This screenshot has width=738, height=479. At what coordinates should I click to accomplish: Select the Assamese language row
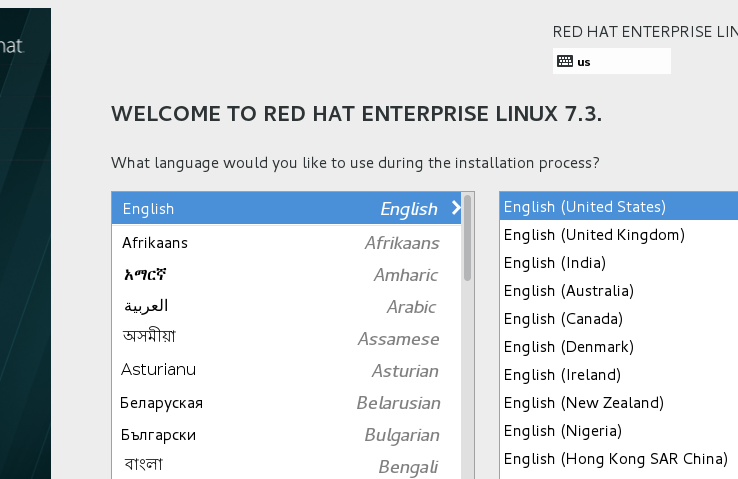click(x=286, y=339)
